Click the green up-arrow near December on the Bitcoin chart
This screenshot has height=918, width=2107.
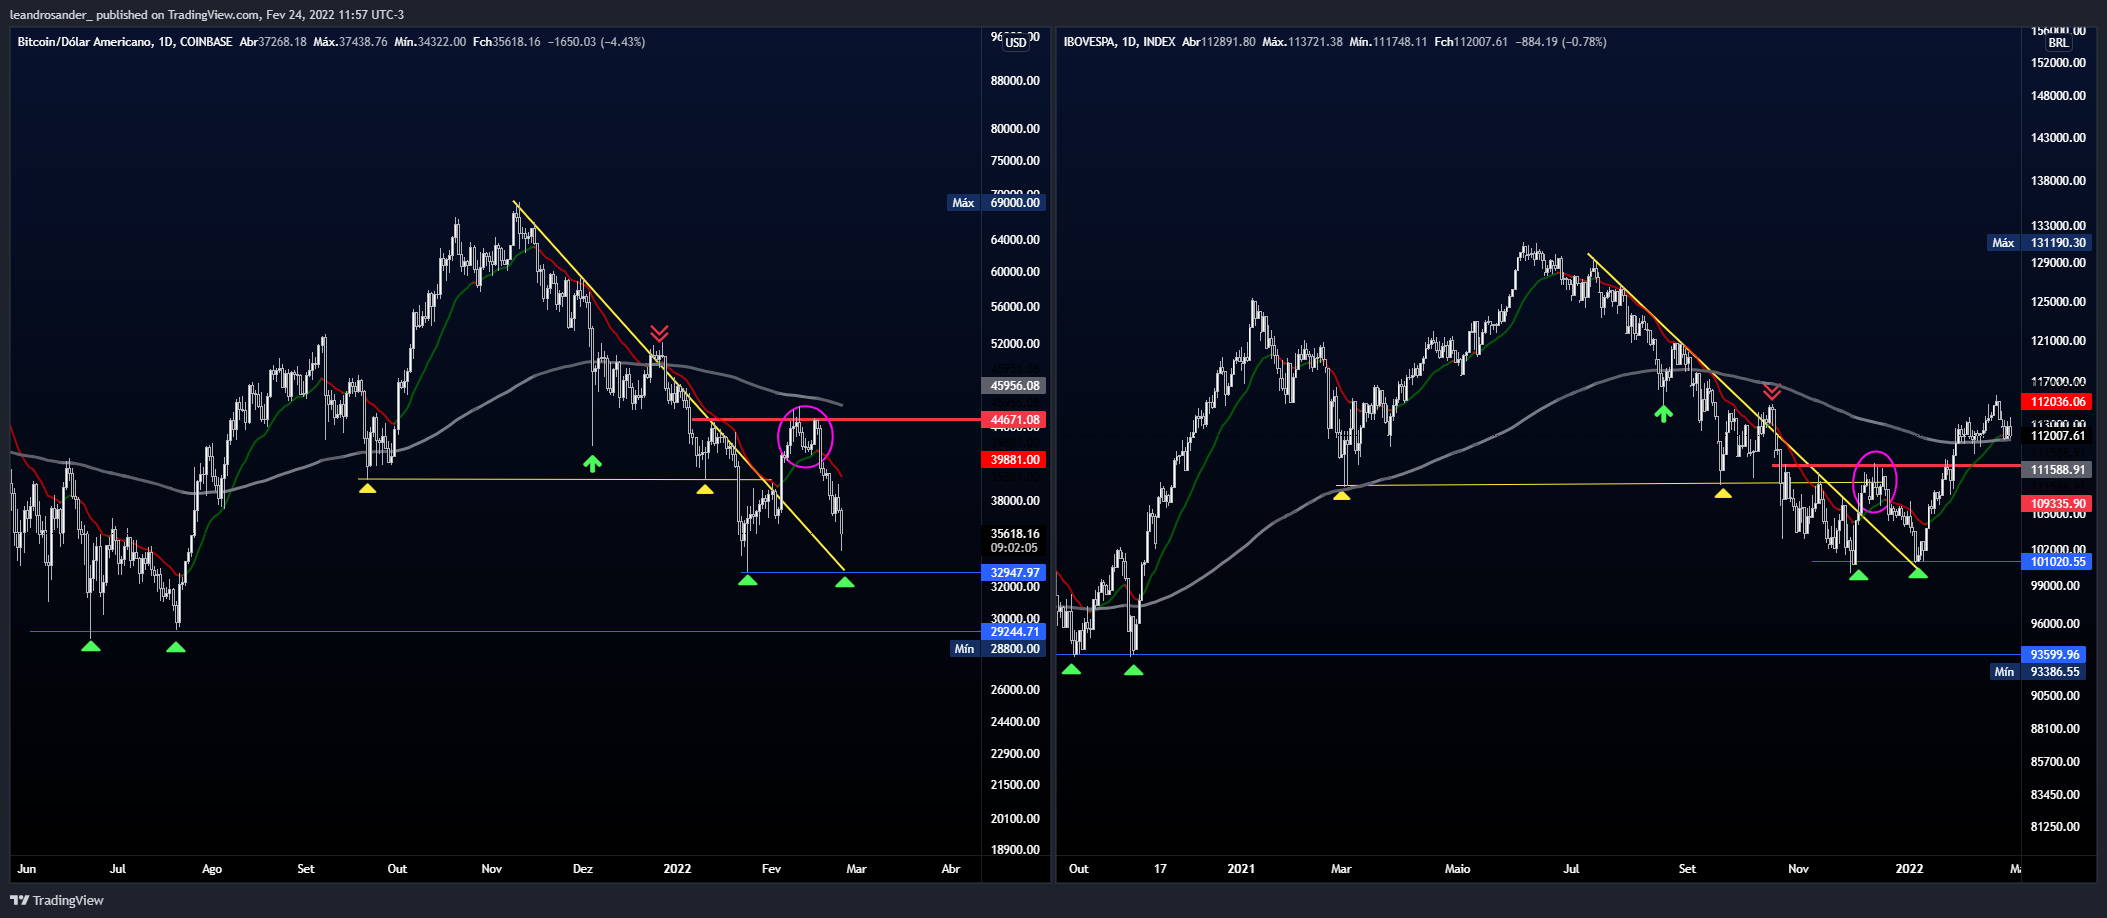click(592, 463)
